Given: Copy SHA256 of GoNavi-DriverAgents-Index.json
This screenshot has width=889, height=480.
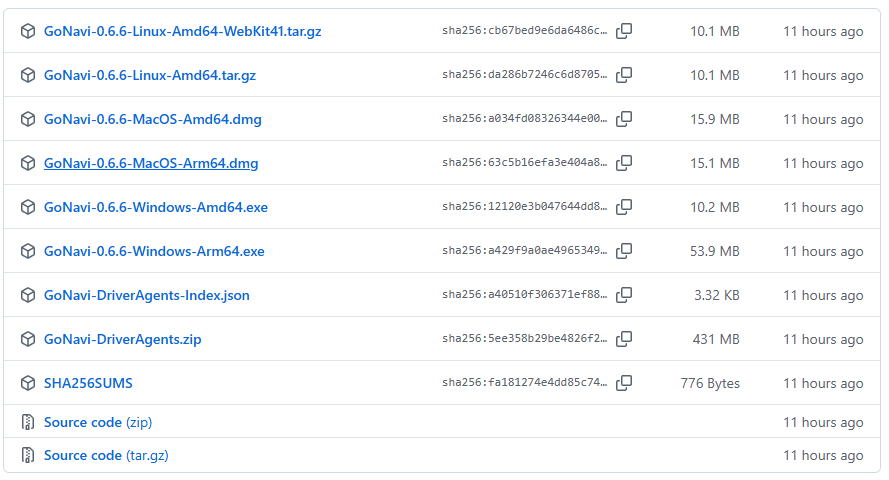Looking at the screenshot, I should point(624,295).
